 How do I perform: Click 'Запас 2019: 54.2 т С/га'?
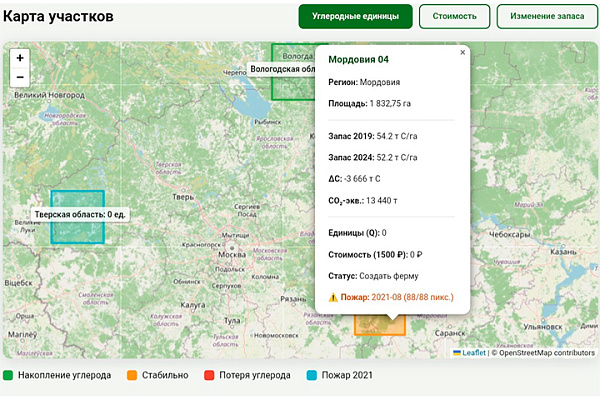point(373,136)
